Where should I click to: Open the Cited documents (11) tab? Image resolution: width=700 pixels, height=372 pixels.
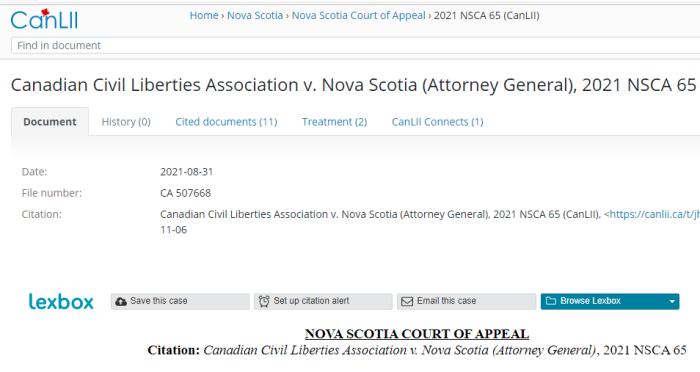(226, 122)
